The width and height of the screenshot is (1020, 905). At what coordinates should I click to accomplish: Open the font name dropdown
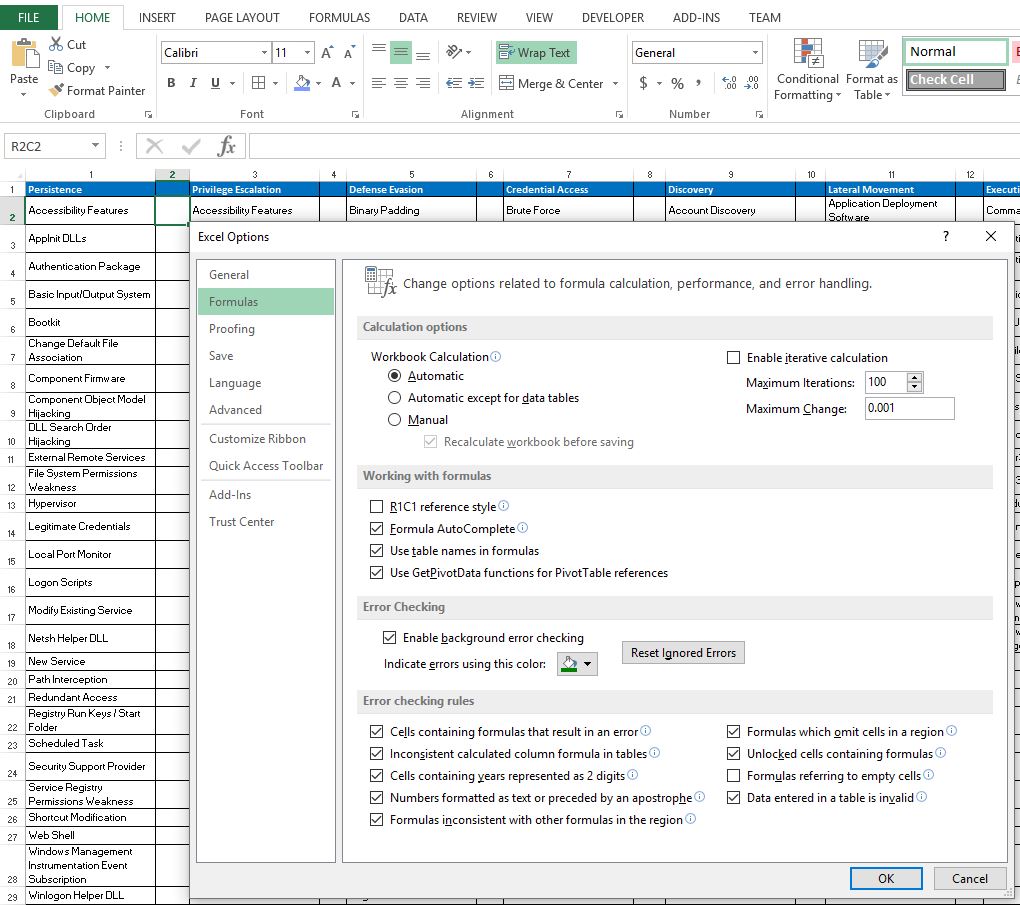[x=263, y=53]
